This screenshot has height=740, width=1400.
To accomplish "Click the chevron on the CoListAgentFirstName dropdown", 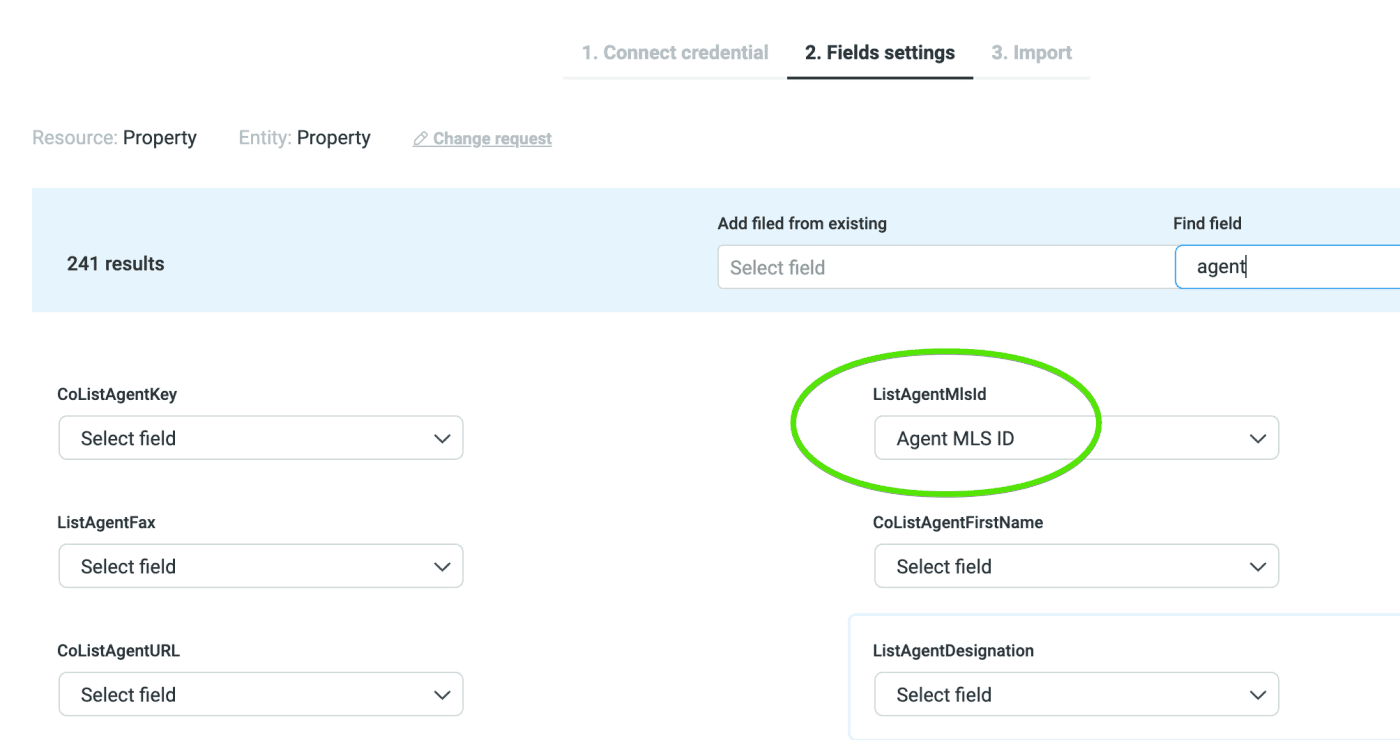I will tap(1259, 565).
